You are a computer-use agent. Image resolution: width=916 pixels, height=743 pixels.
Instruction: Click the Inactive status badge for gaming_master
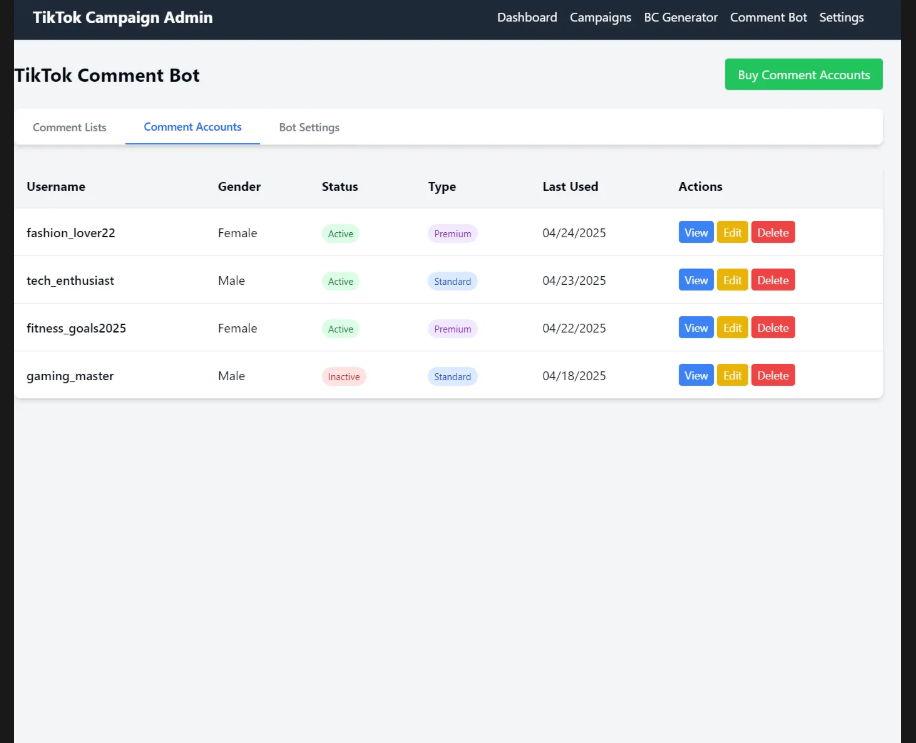(x=343, y=377)
